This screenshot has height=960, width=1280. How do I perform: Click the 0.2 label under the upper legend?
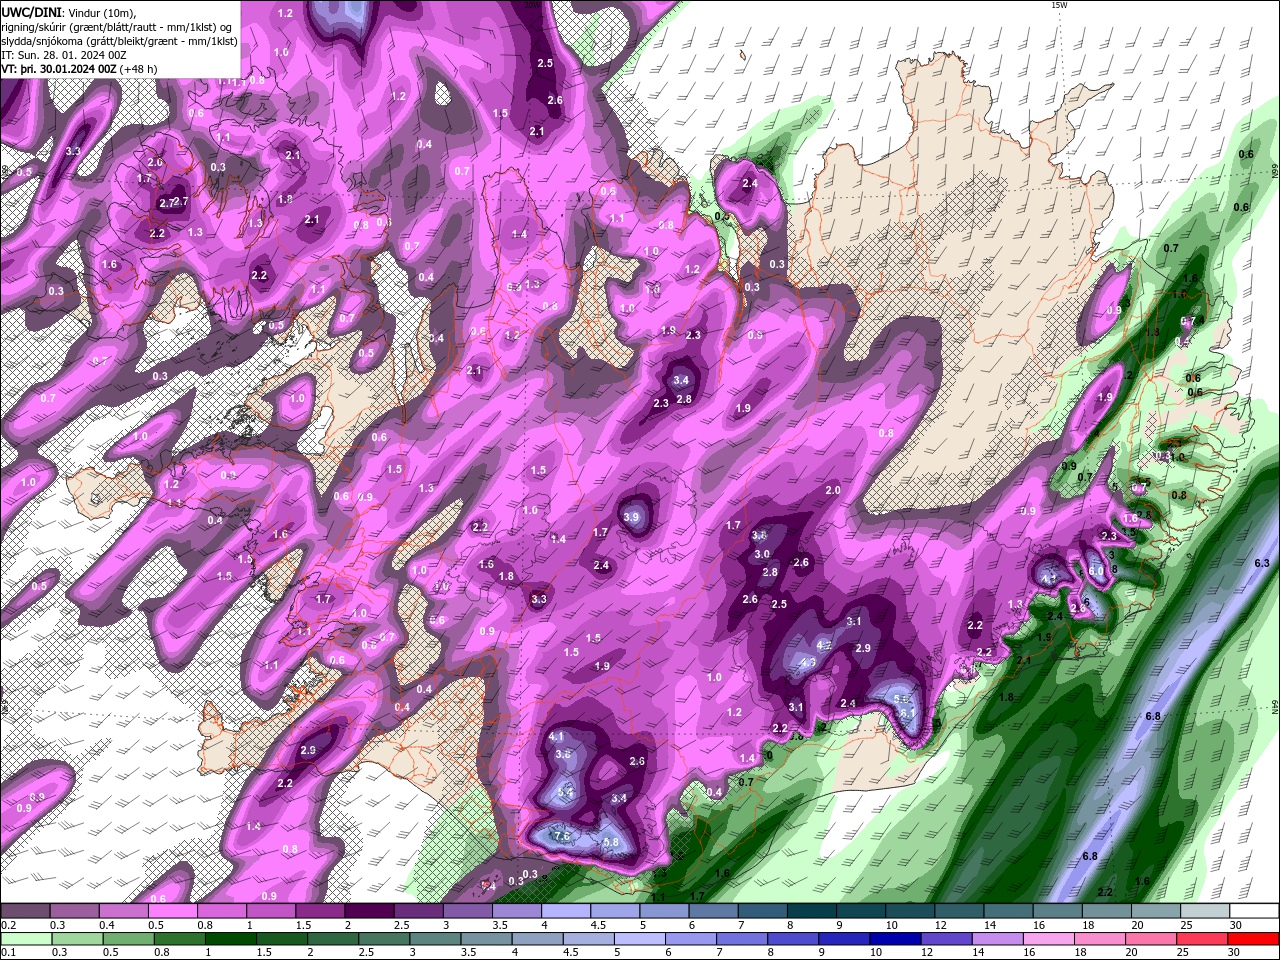tap(9, 925)
